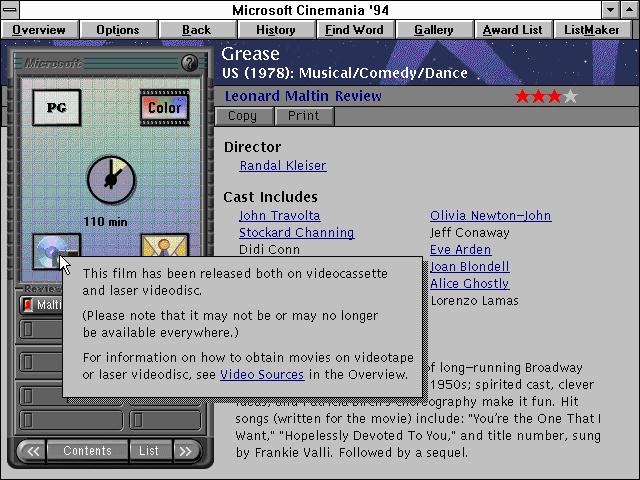Click the star rating next to Maltin Review

point(546,97)
